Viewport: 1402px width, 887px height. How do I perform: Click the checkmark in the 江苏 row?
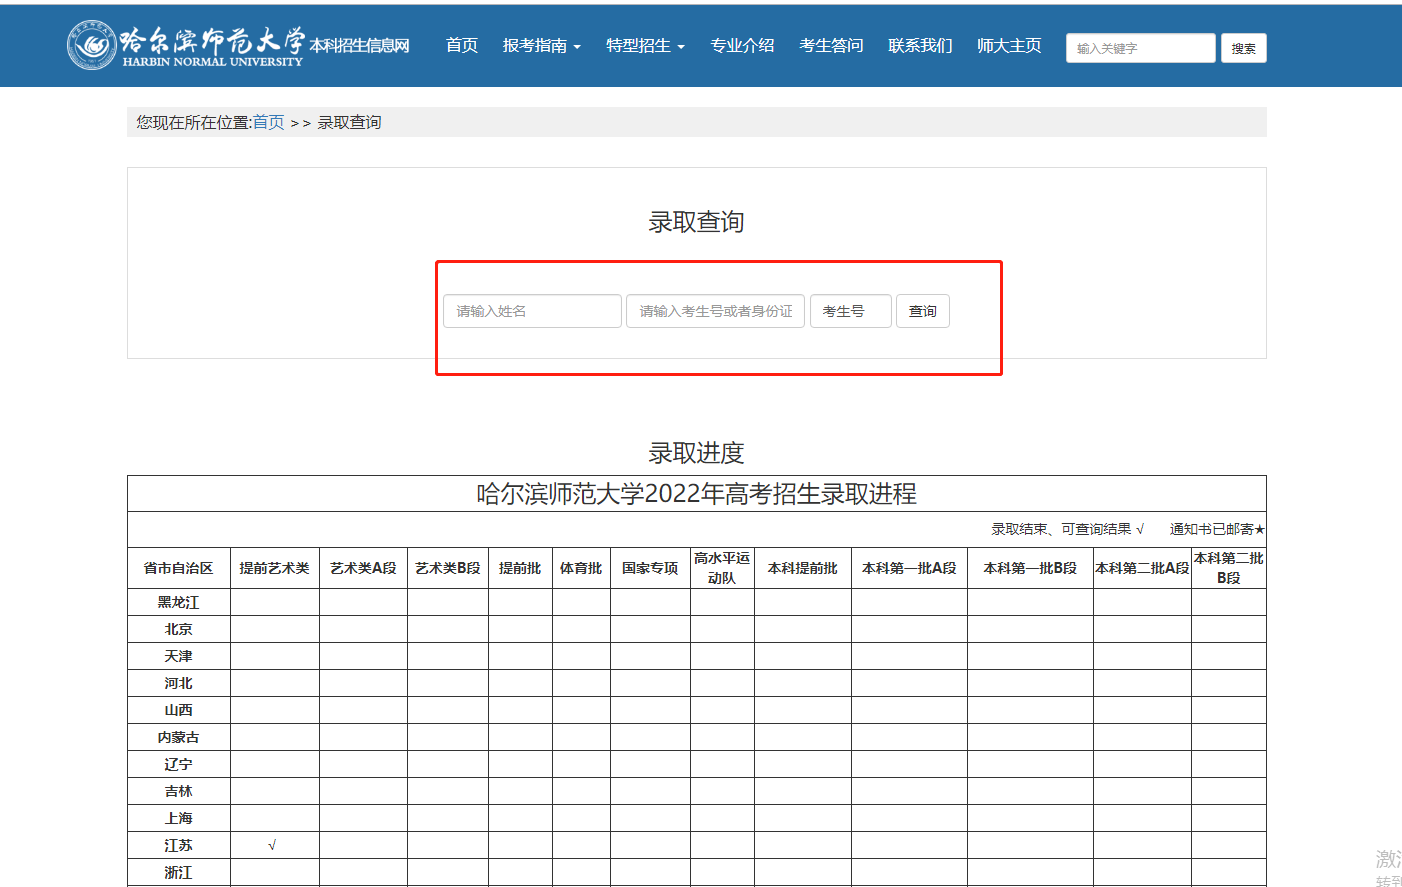272,845
